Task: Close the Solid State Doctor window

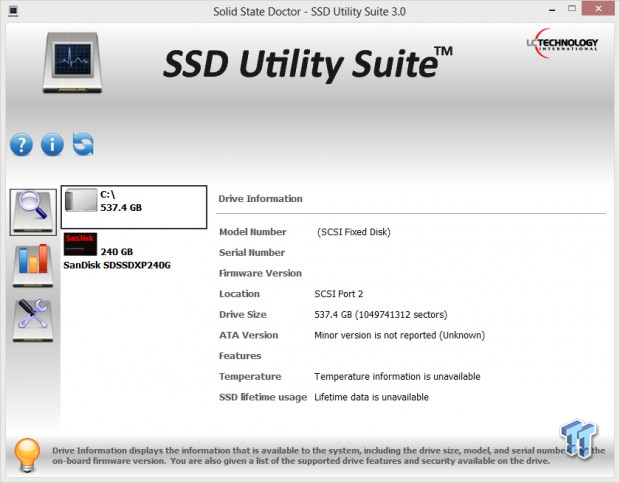Action: [x=599, y=9]
